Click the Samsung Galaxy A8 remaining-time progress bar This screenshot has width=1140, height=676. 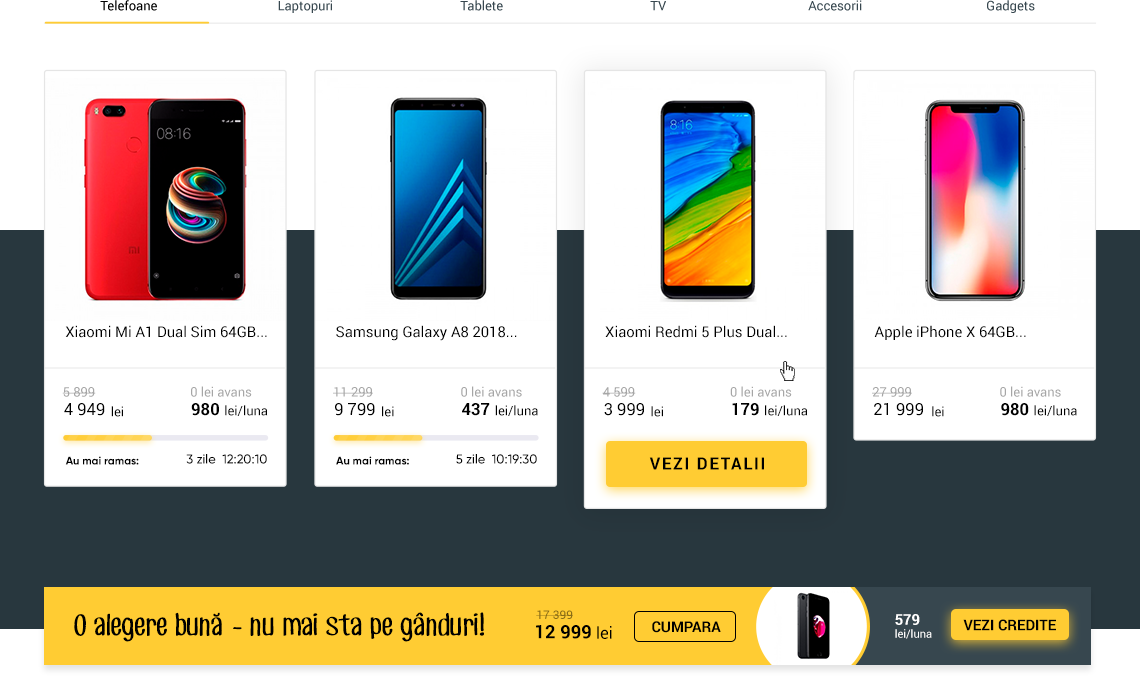(435, 438)
